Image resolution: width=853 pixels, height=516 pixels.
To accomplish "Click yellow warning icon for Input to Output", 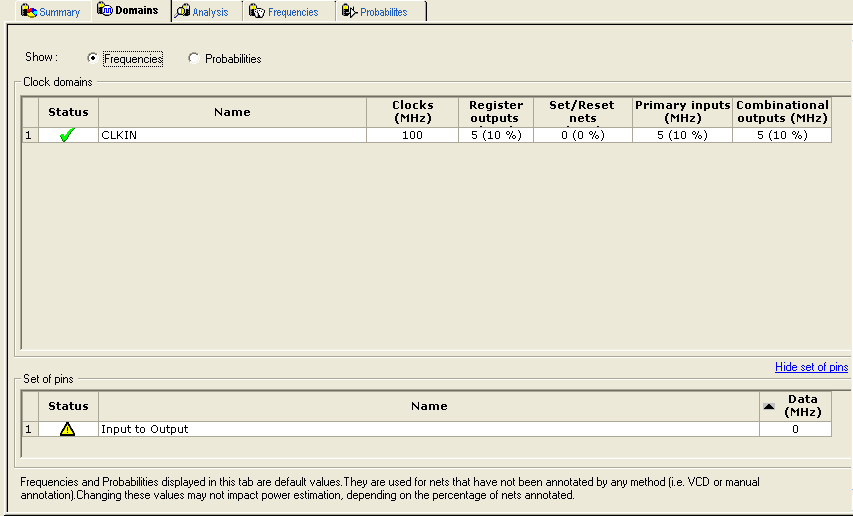I will pyautogui.click(x=68, y=429).
